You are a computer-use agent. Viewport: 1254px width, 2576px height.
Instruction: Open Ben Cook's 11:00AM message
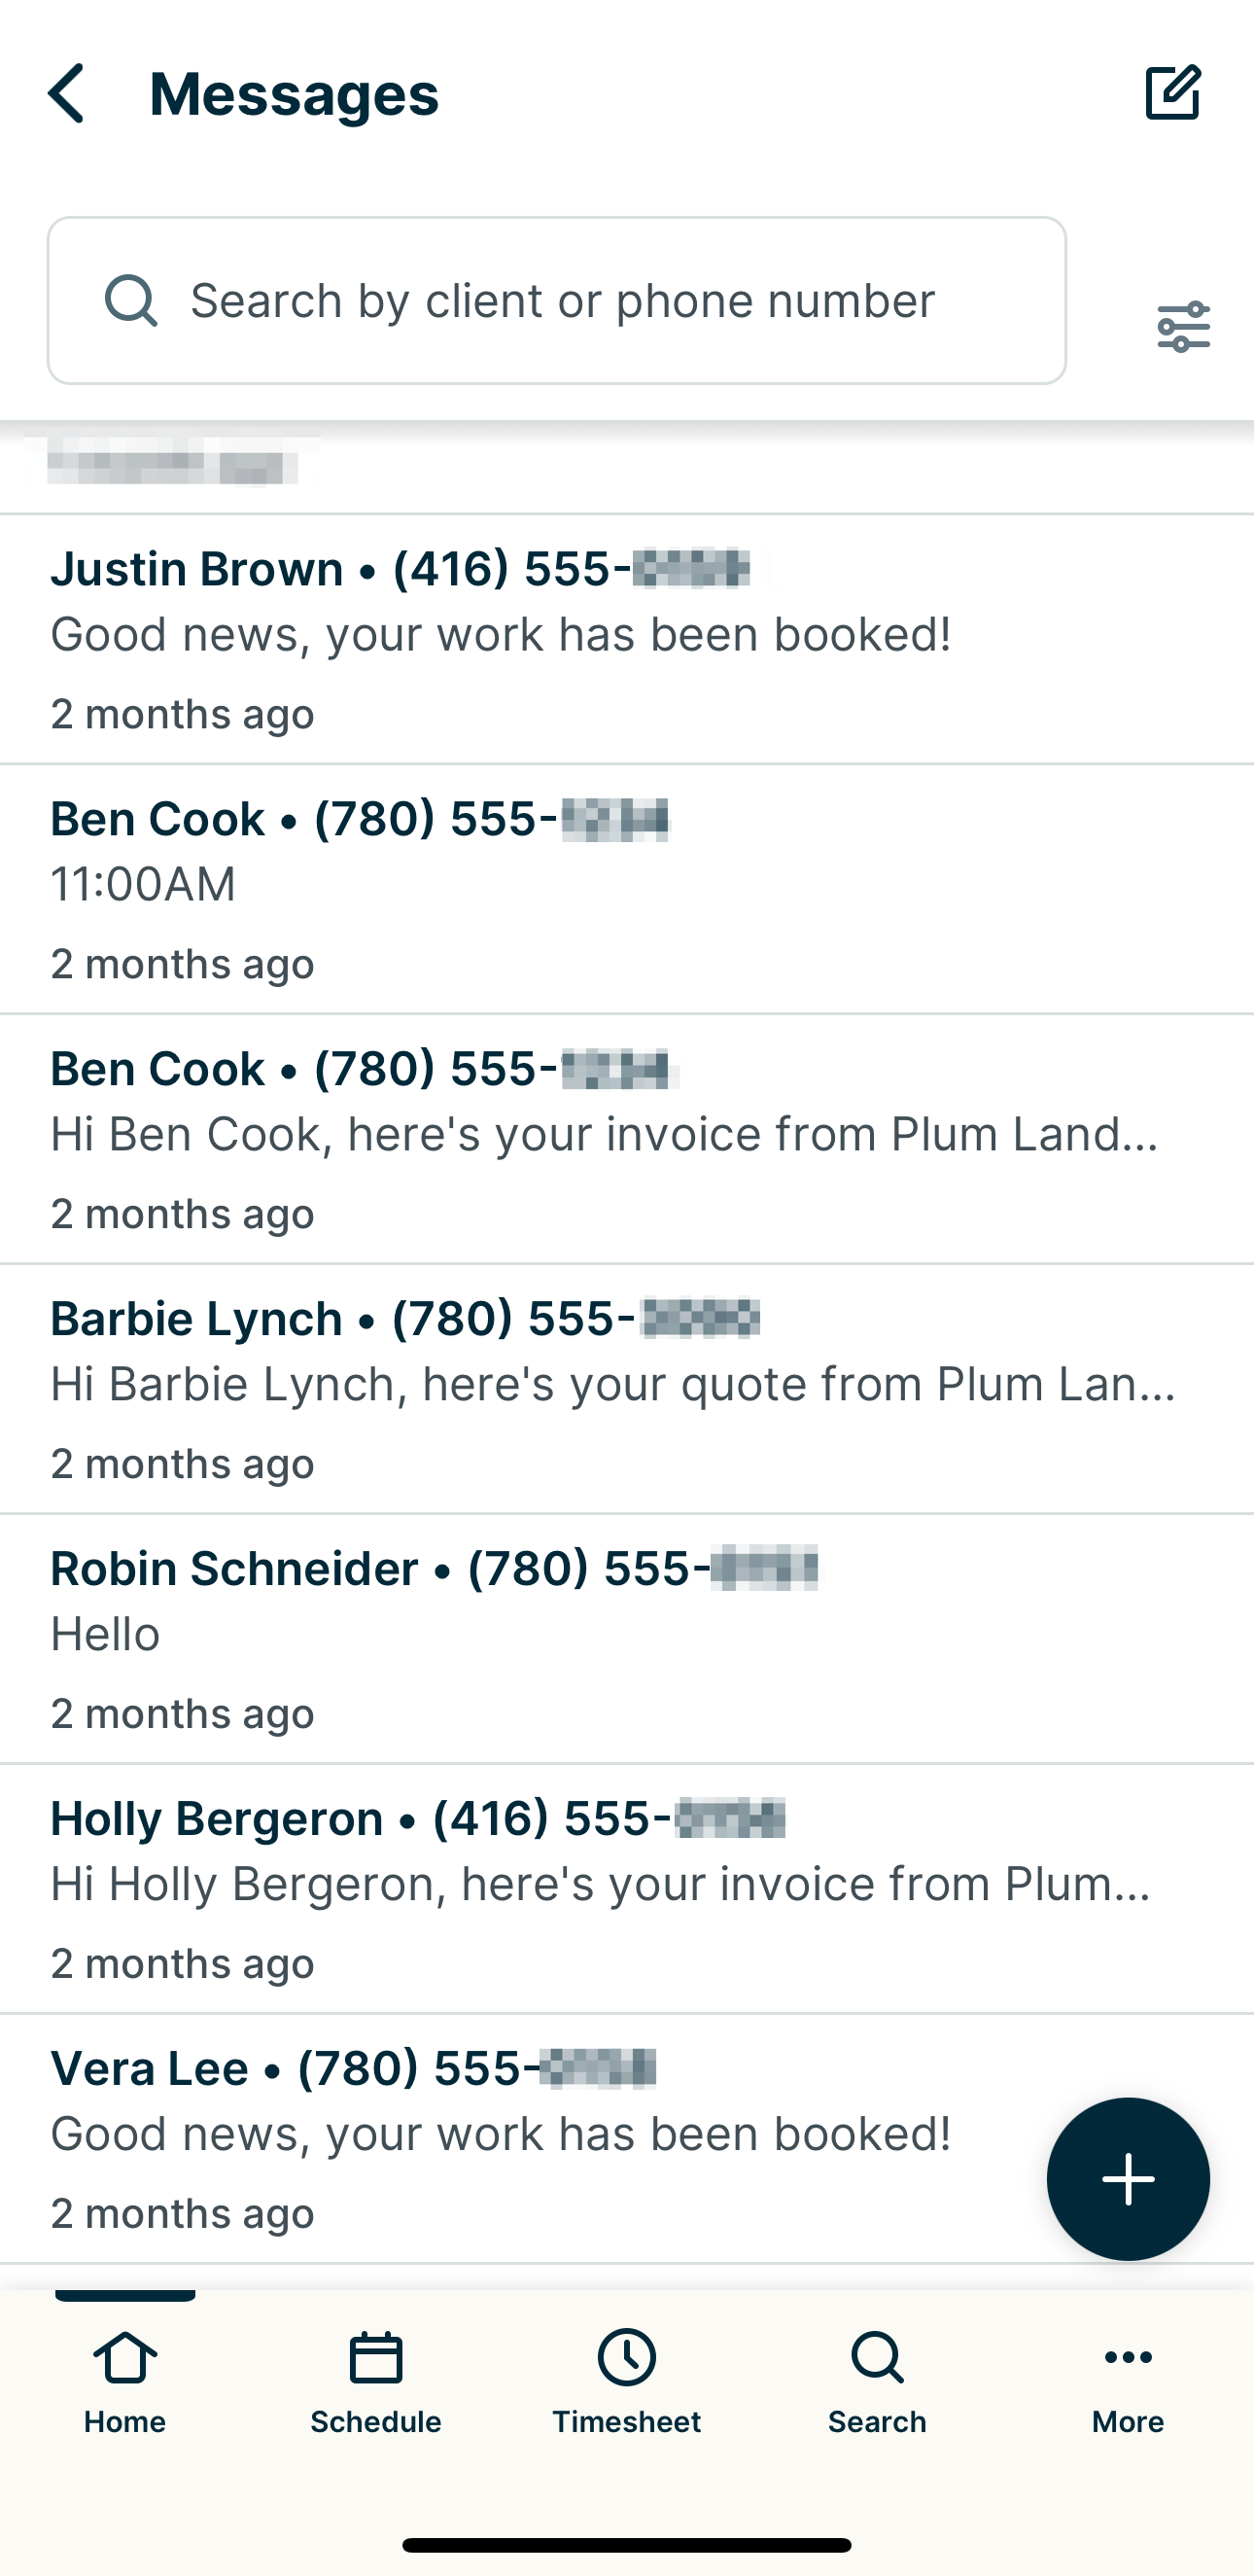pyautogui.click(x=627, y=890)
